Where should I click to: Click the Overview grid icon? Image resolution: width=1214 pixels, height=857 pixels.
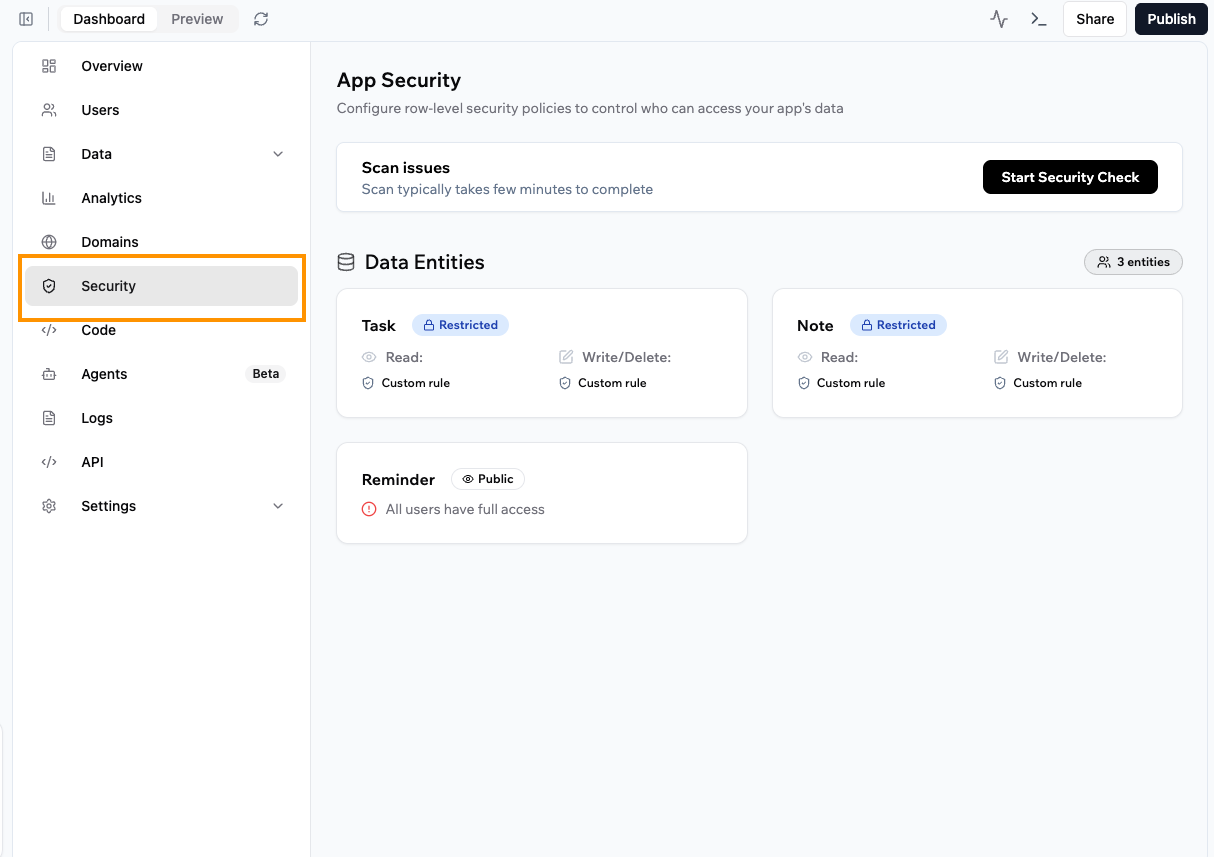point(49,66)
